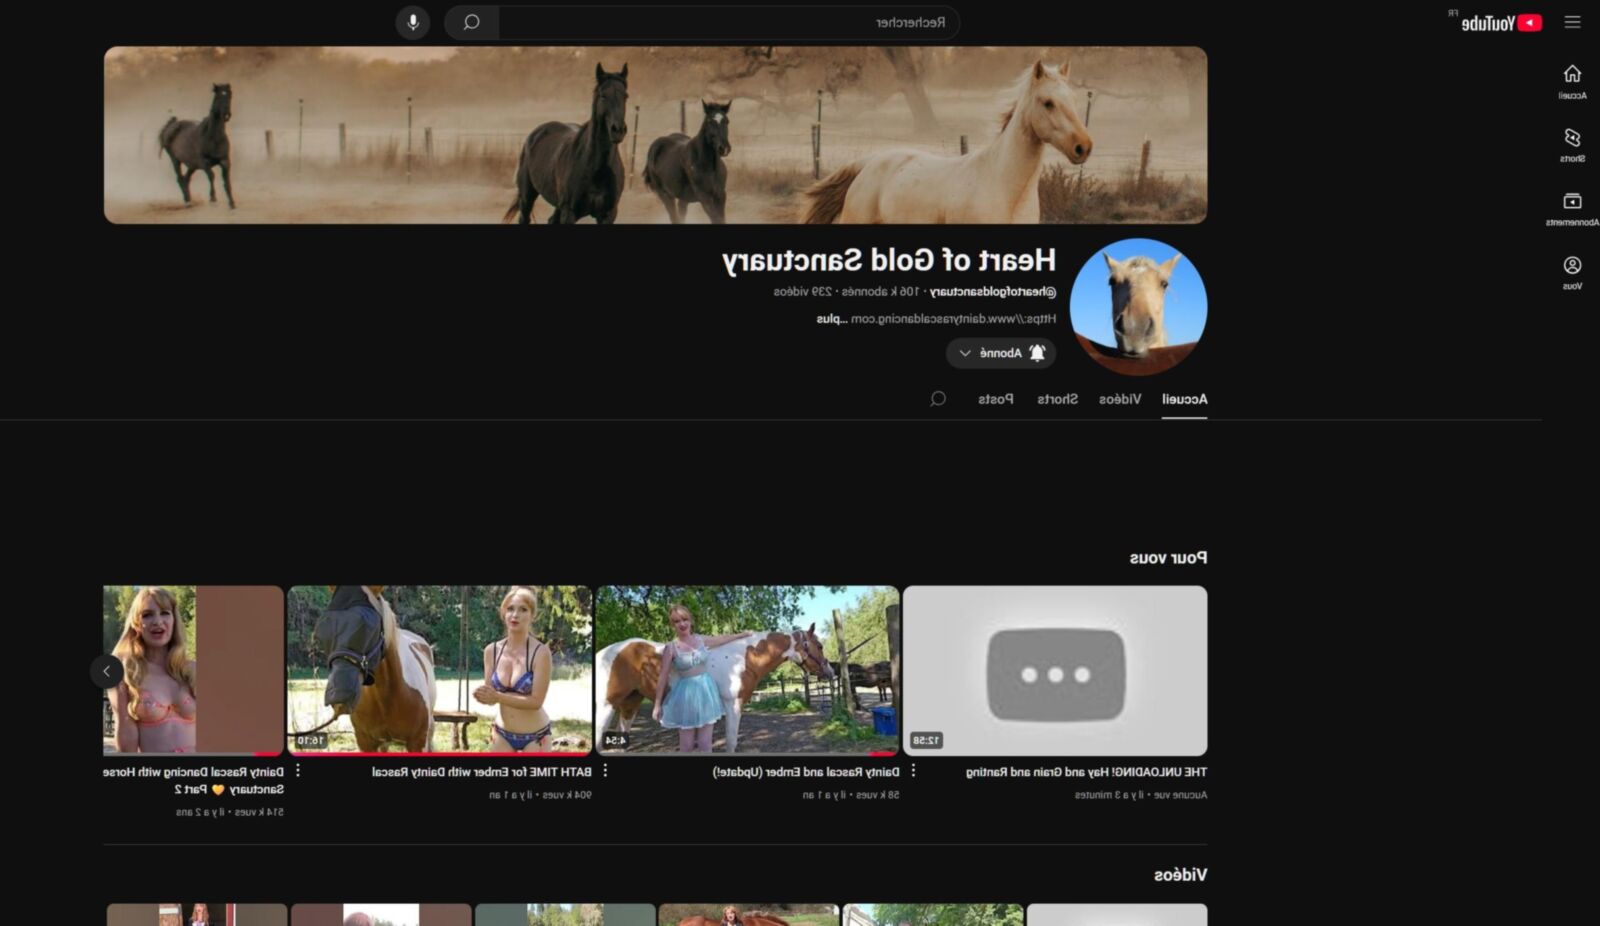Switch to the channel Shorts tab
Viewport: 1600px width, 926px height.
[x=1057, y=399]
